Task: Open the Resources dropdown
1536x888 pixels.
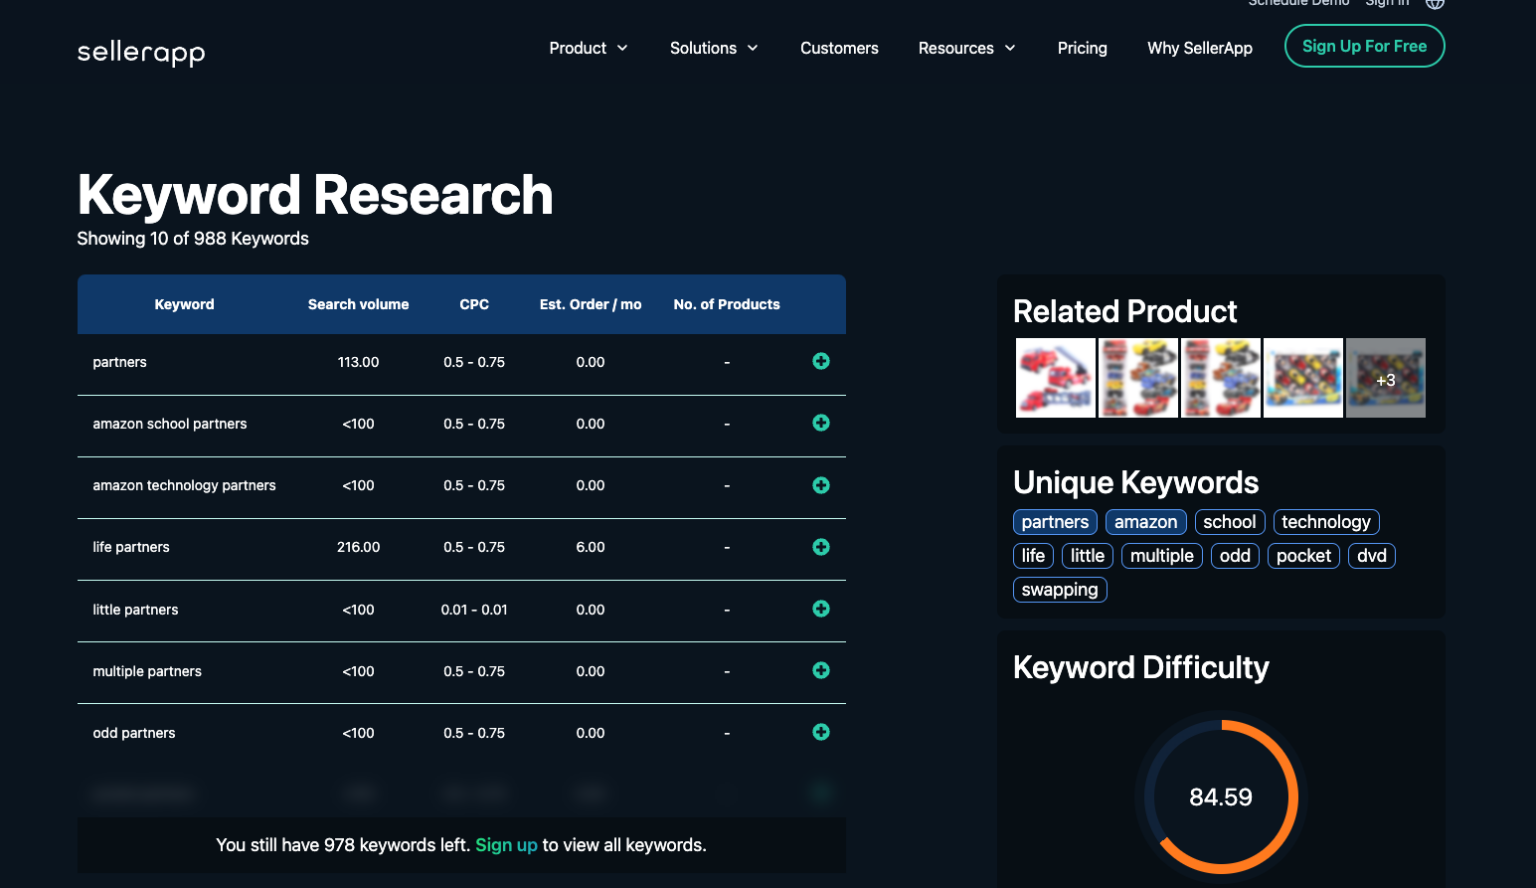Action: [966, 47]
